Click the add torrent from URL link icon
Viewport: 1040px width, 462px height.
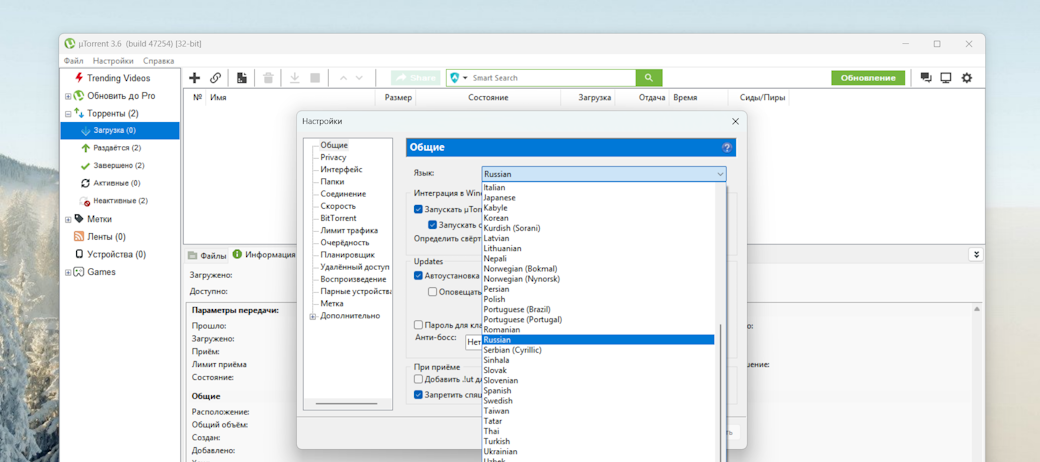(216, 78)
